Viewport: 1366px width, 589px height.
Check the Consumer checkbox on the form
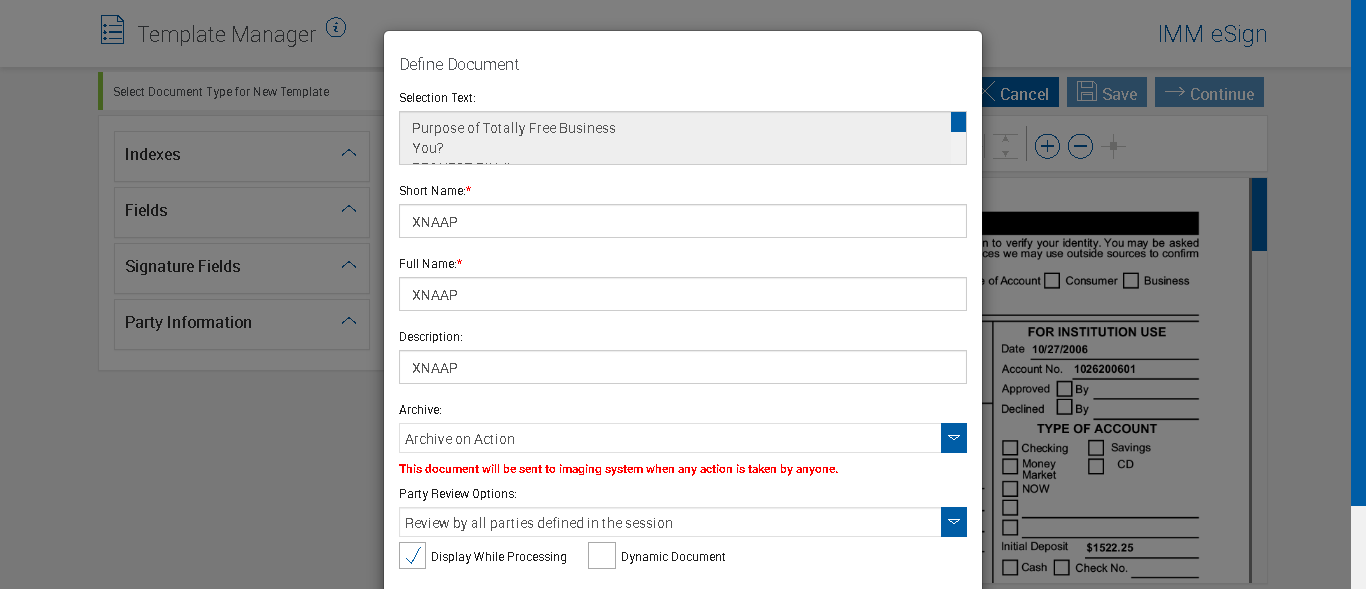pos(1052,281)
